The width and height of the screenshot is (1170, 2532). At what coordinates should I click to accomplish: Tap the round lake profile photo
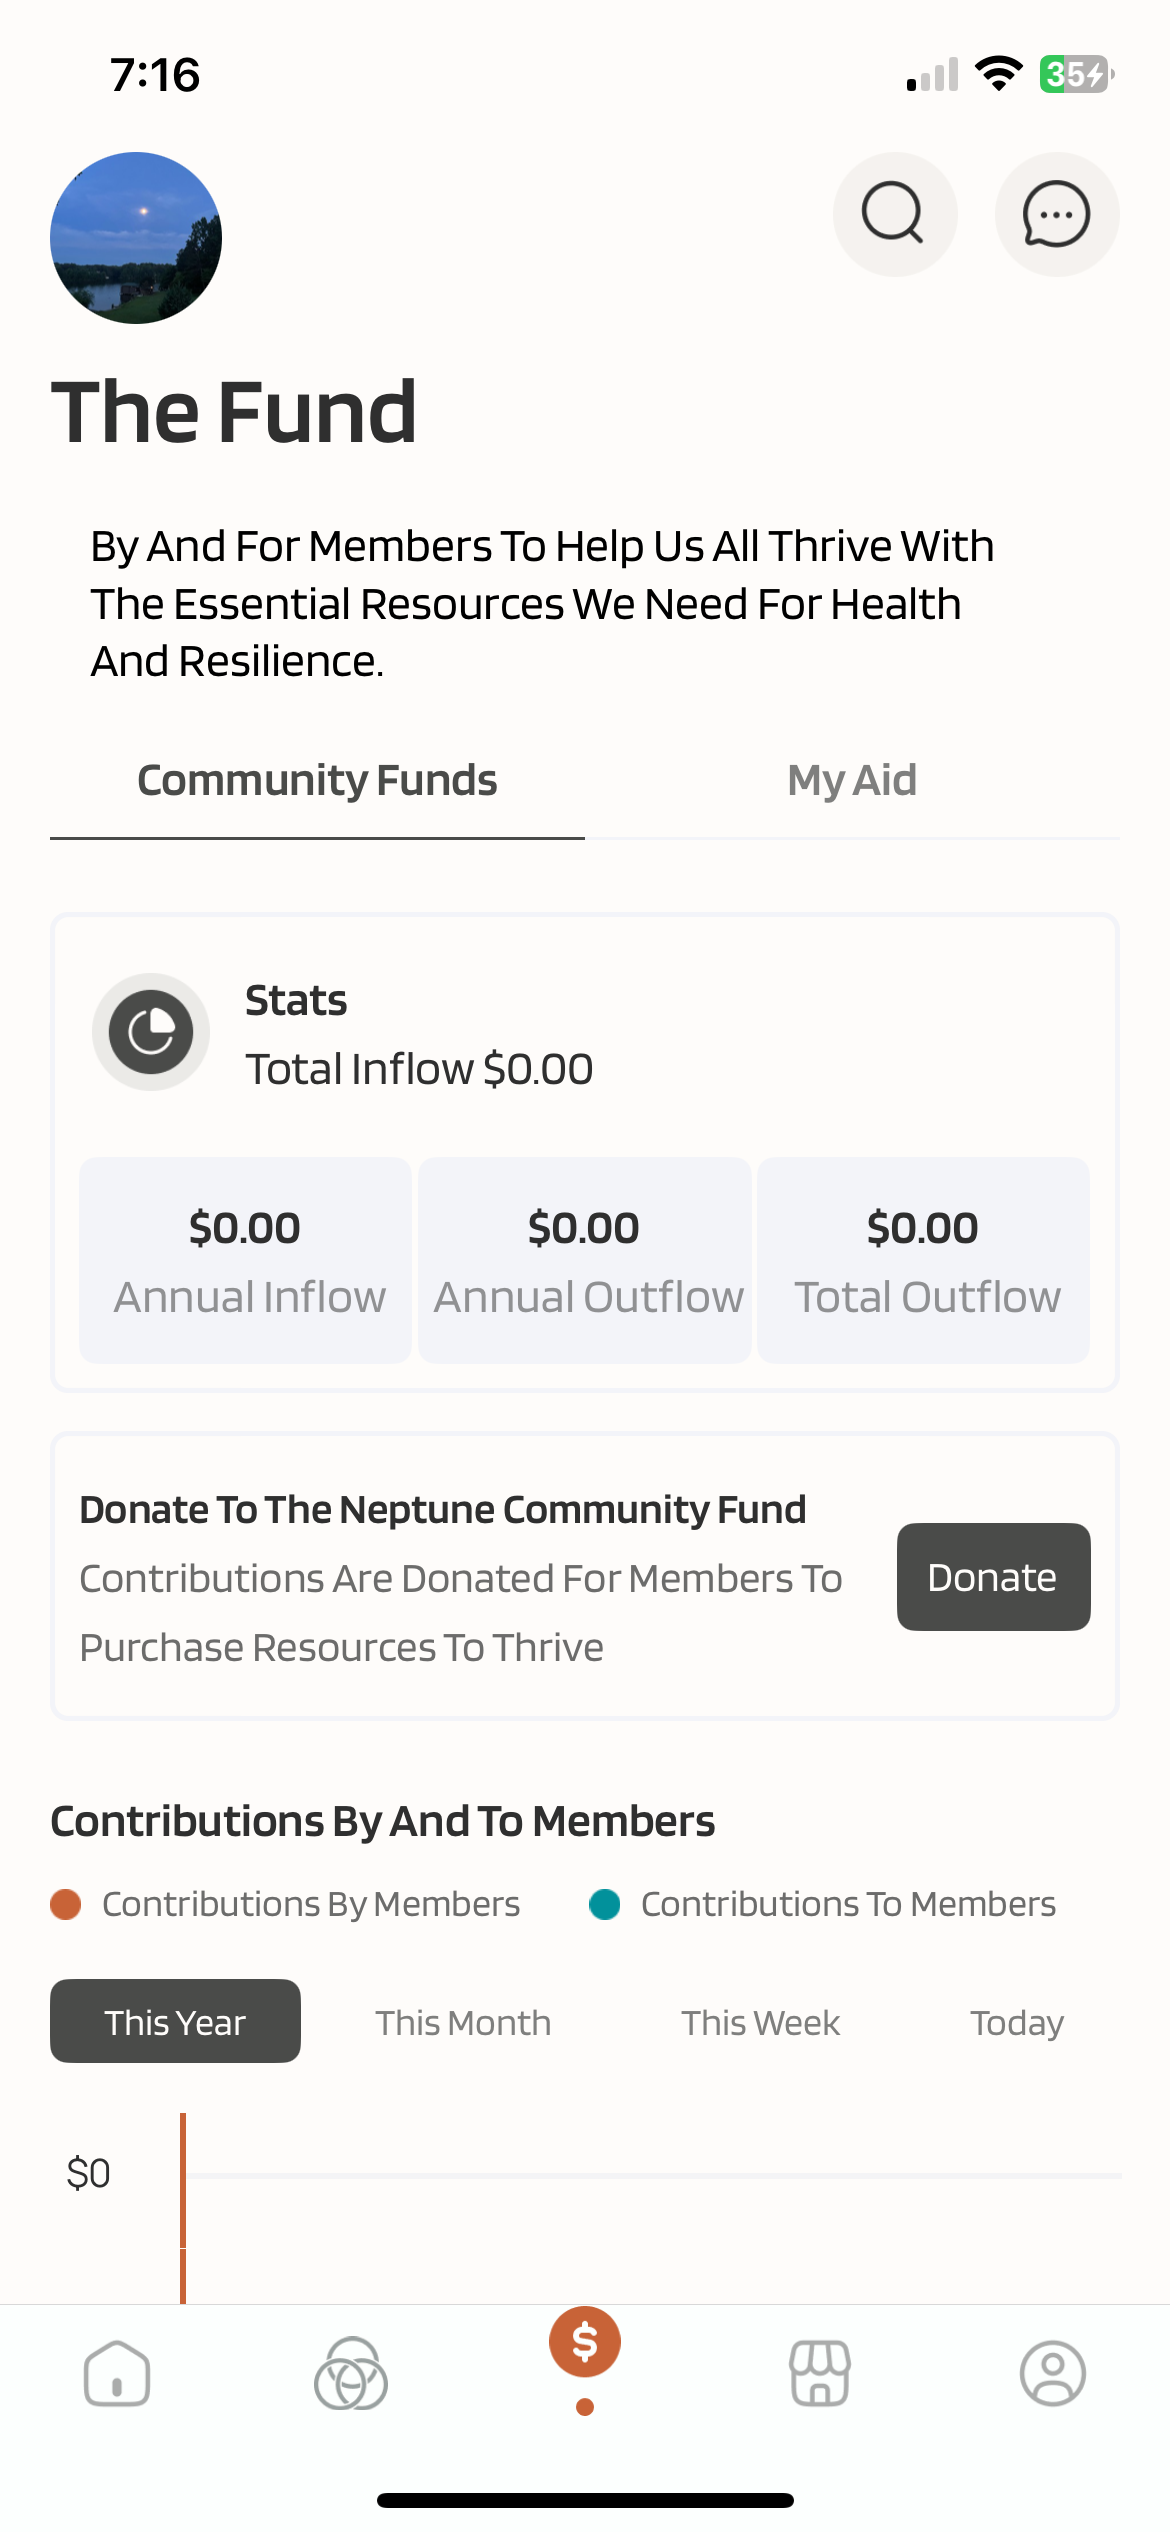click(136, 238)
